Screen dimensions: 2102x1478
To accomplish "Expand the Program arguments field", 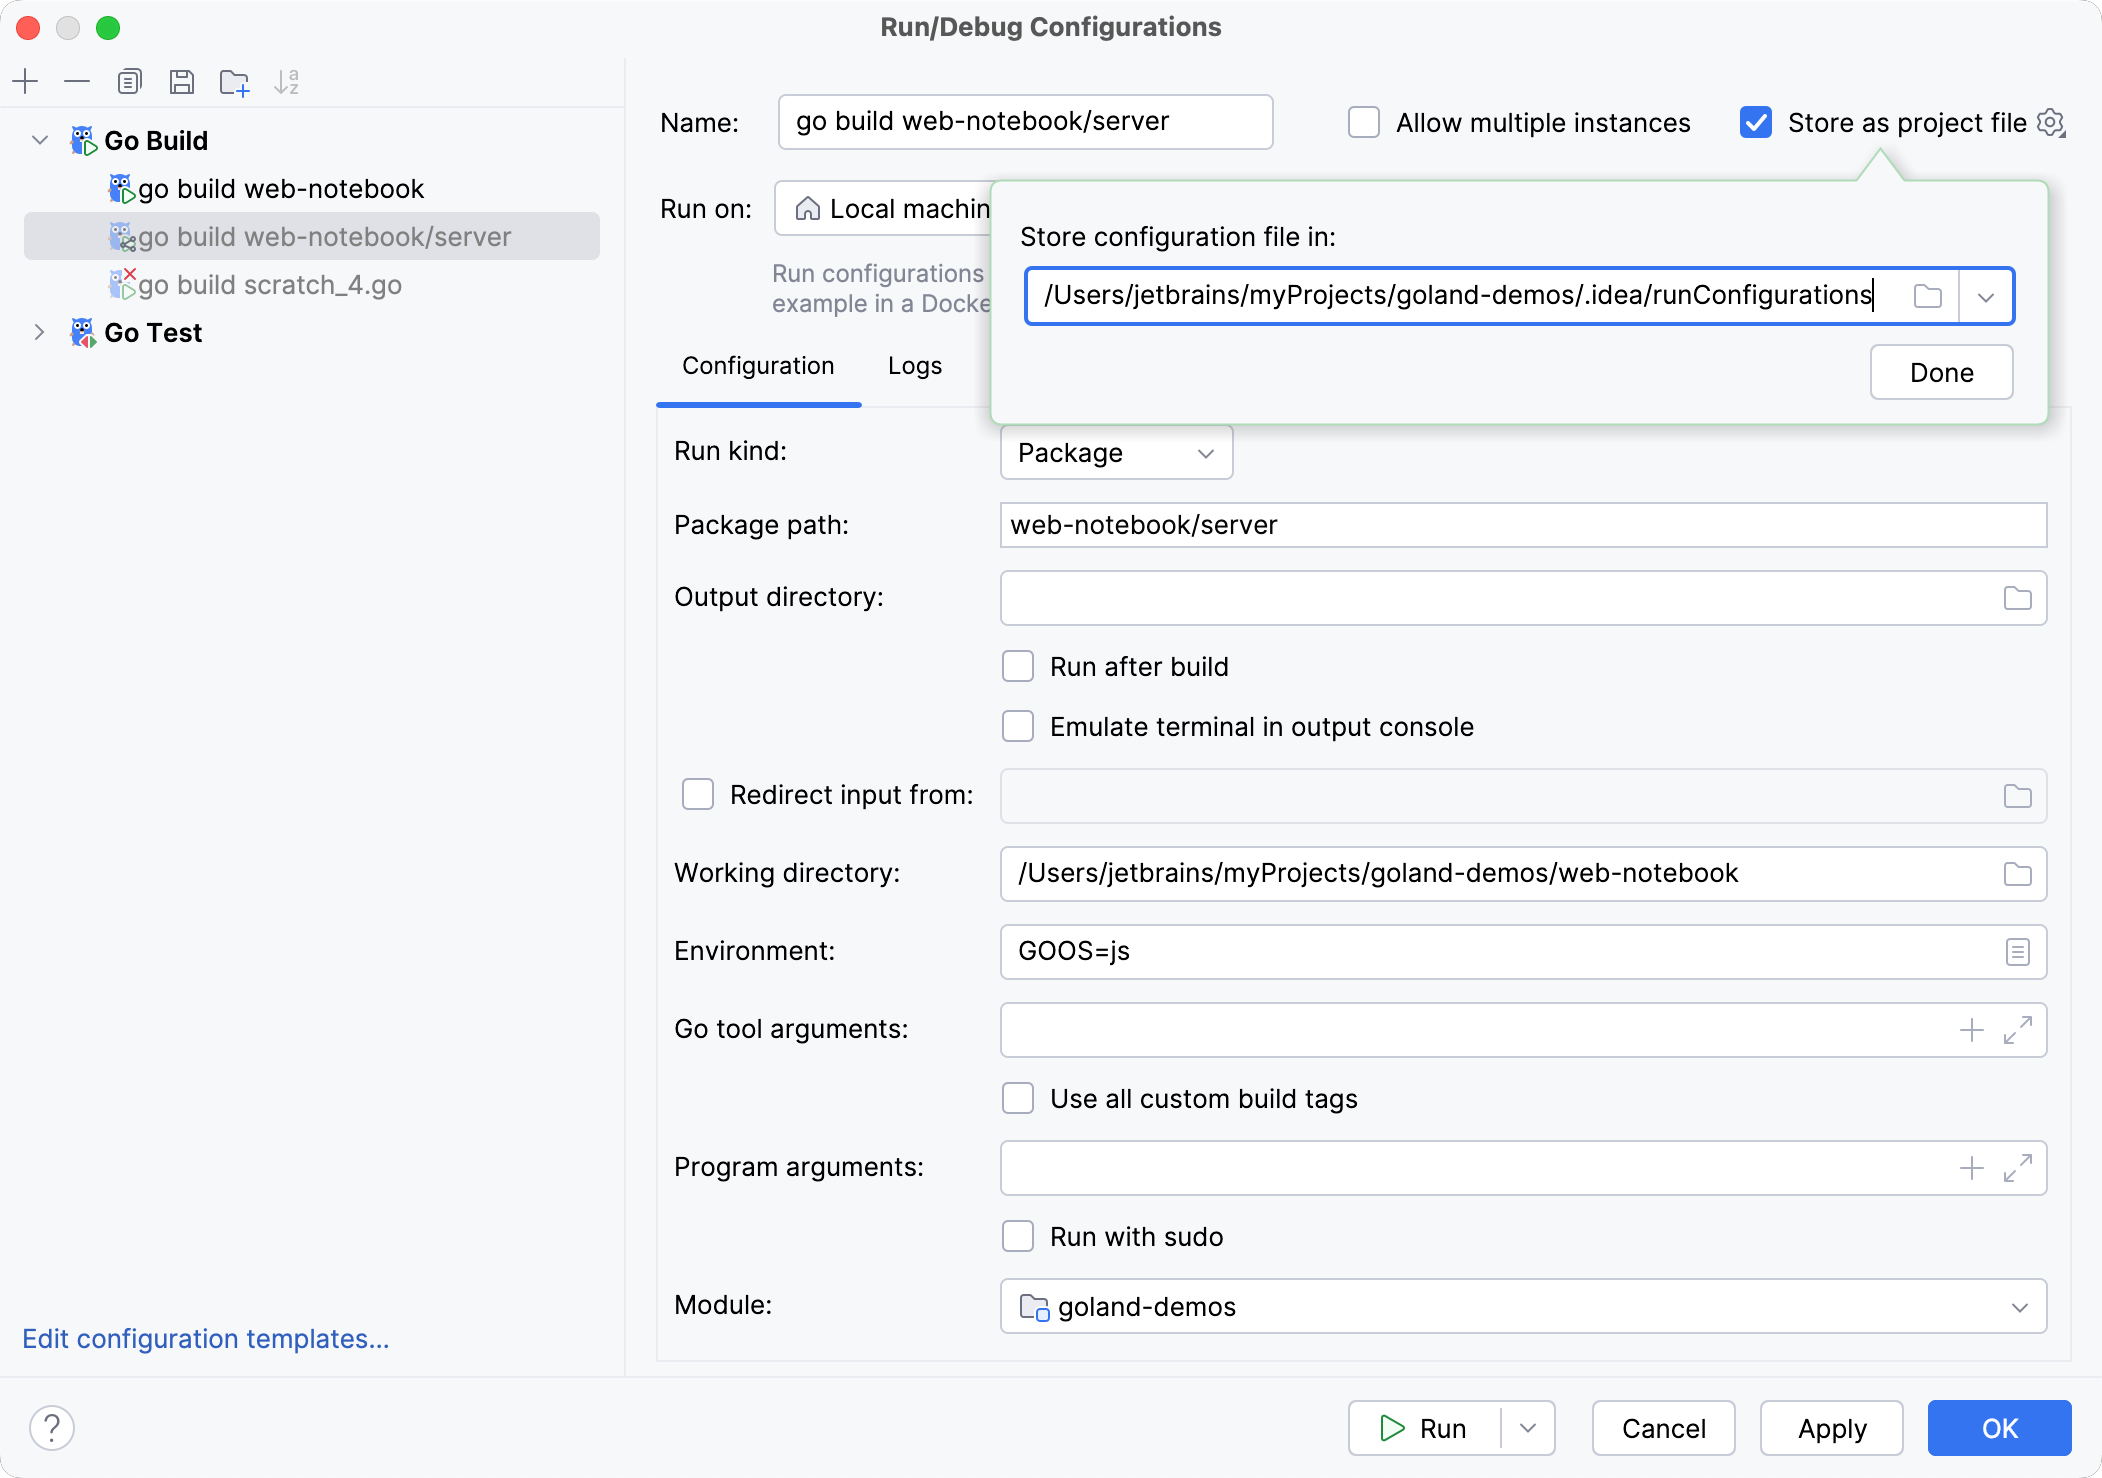I will (x=2017, y=1168).
